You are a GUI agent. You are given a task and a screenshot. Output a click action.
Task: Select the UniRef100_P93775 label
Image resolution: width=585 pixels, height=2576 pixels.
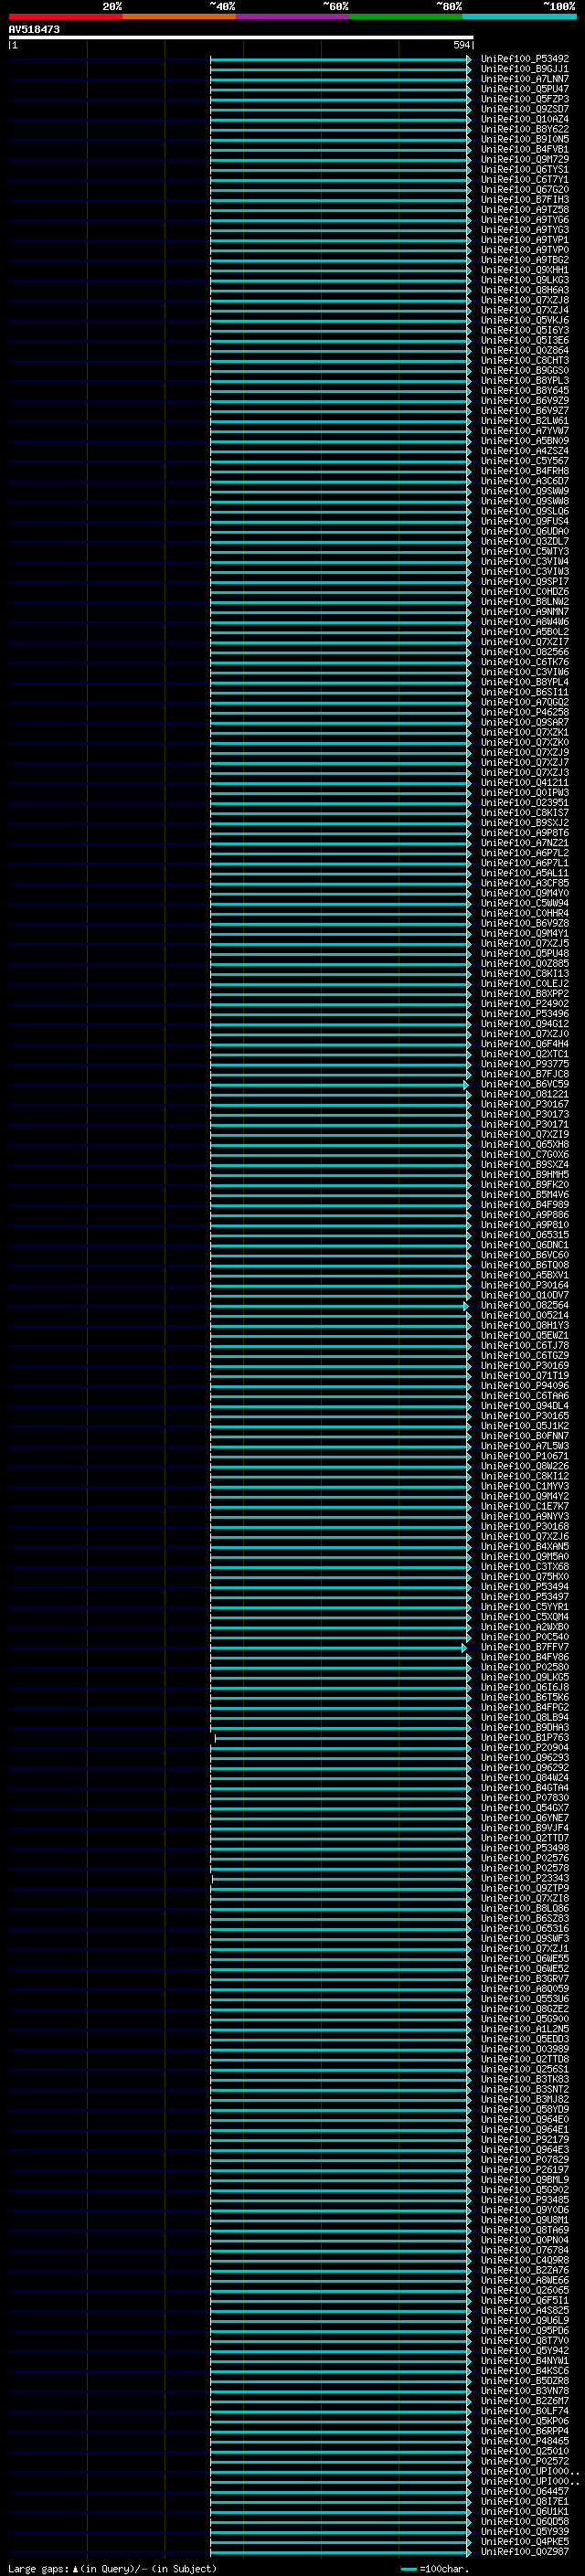(x=525, y=1065)
